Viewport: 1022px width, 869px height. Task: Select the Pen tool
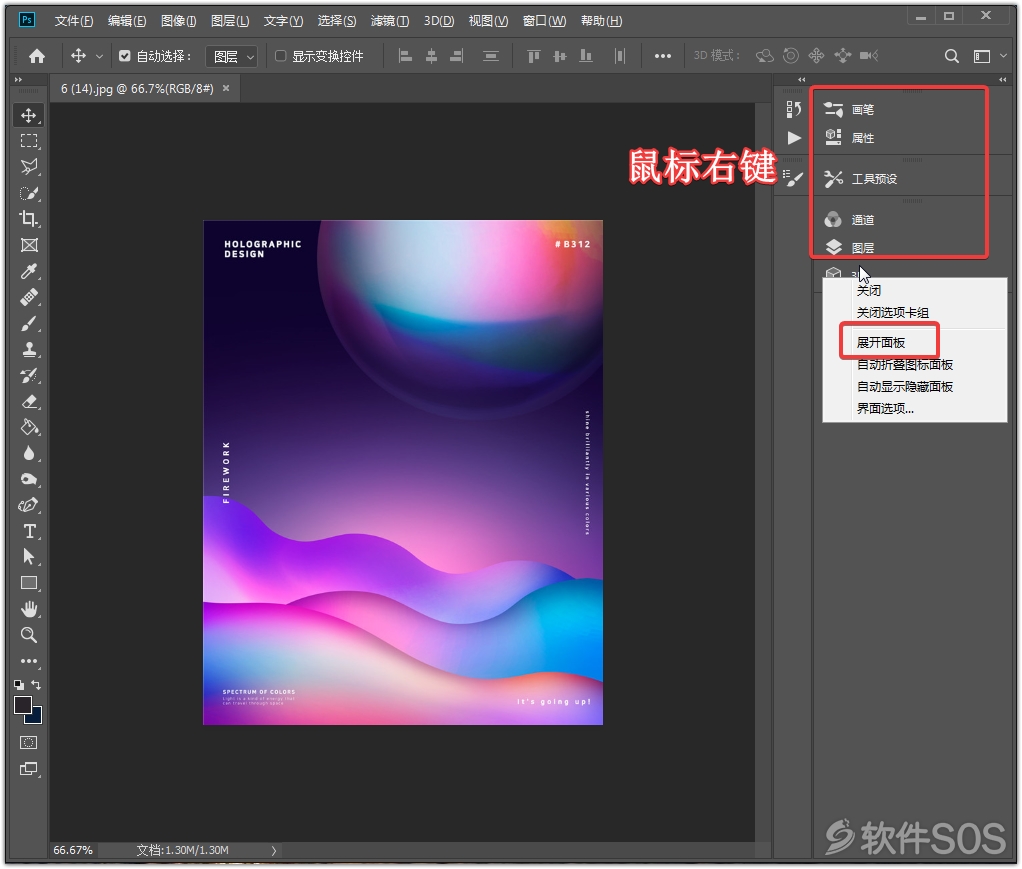point(29,505)
